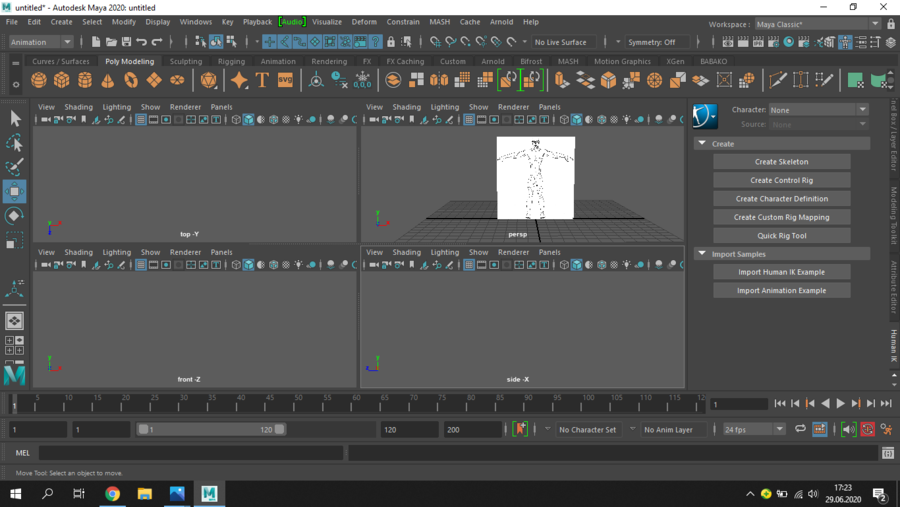The image size is (900, 507).
Task: Create a polygon cone from the shelf
Action: [x=108, y=80]
